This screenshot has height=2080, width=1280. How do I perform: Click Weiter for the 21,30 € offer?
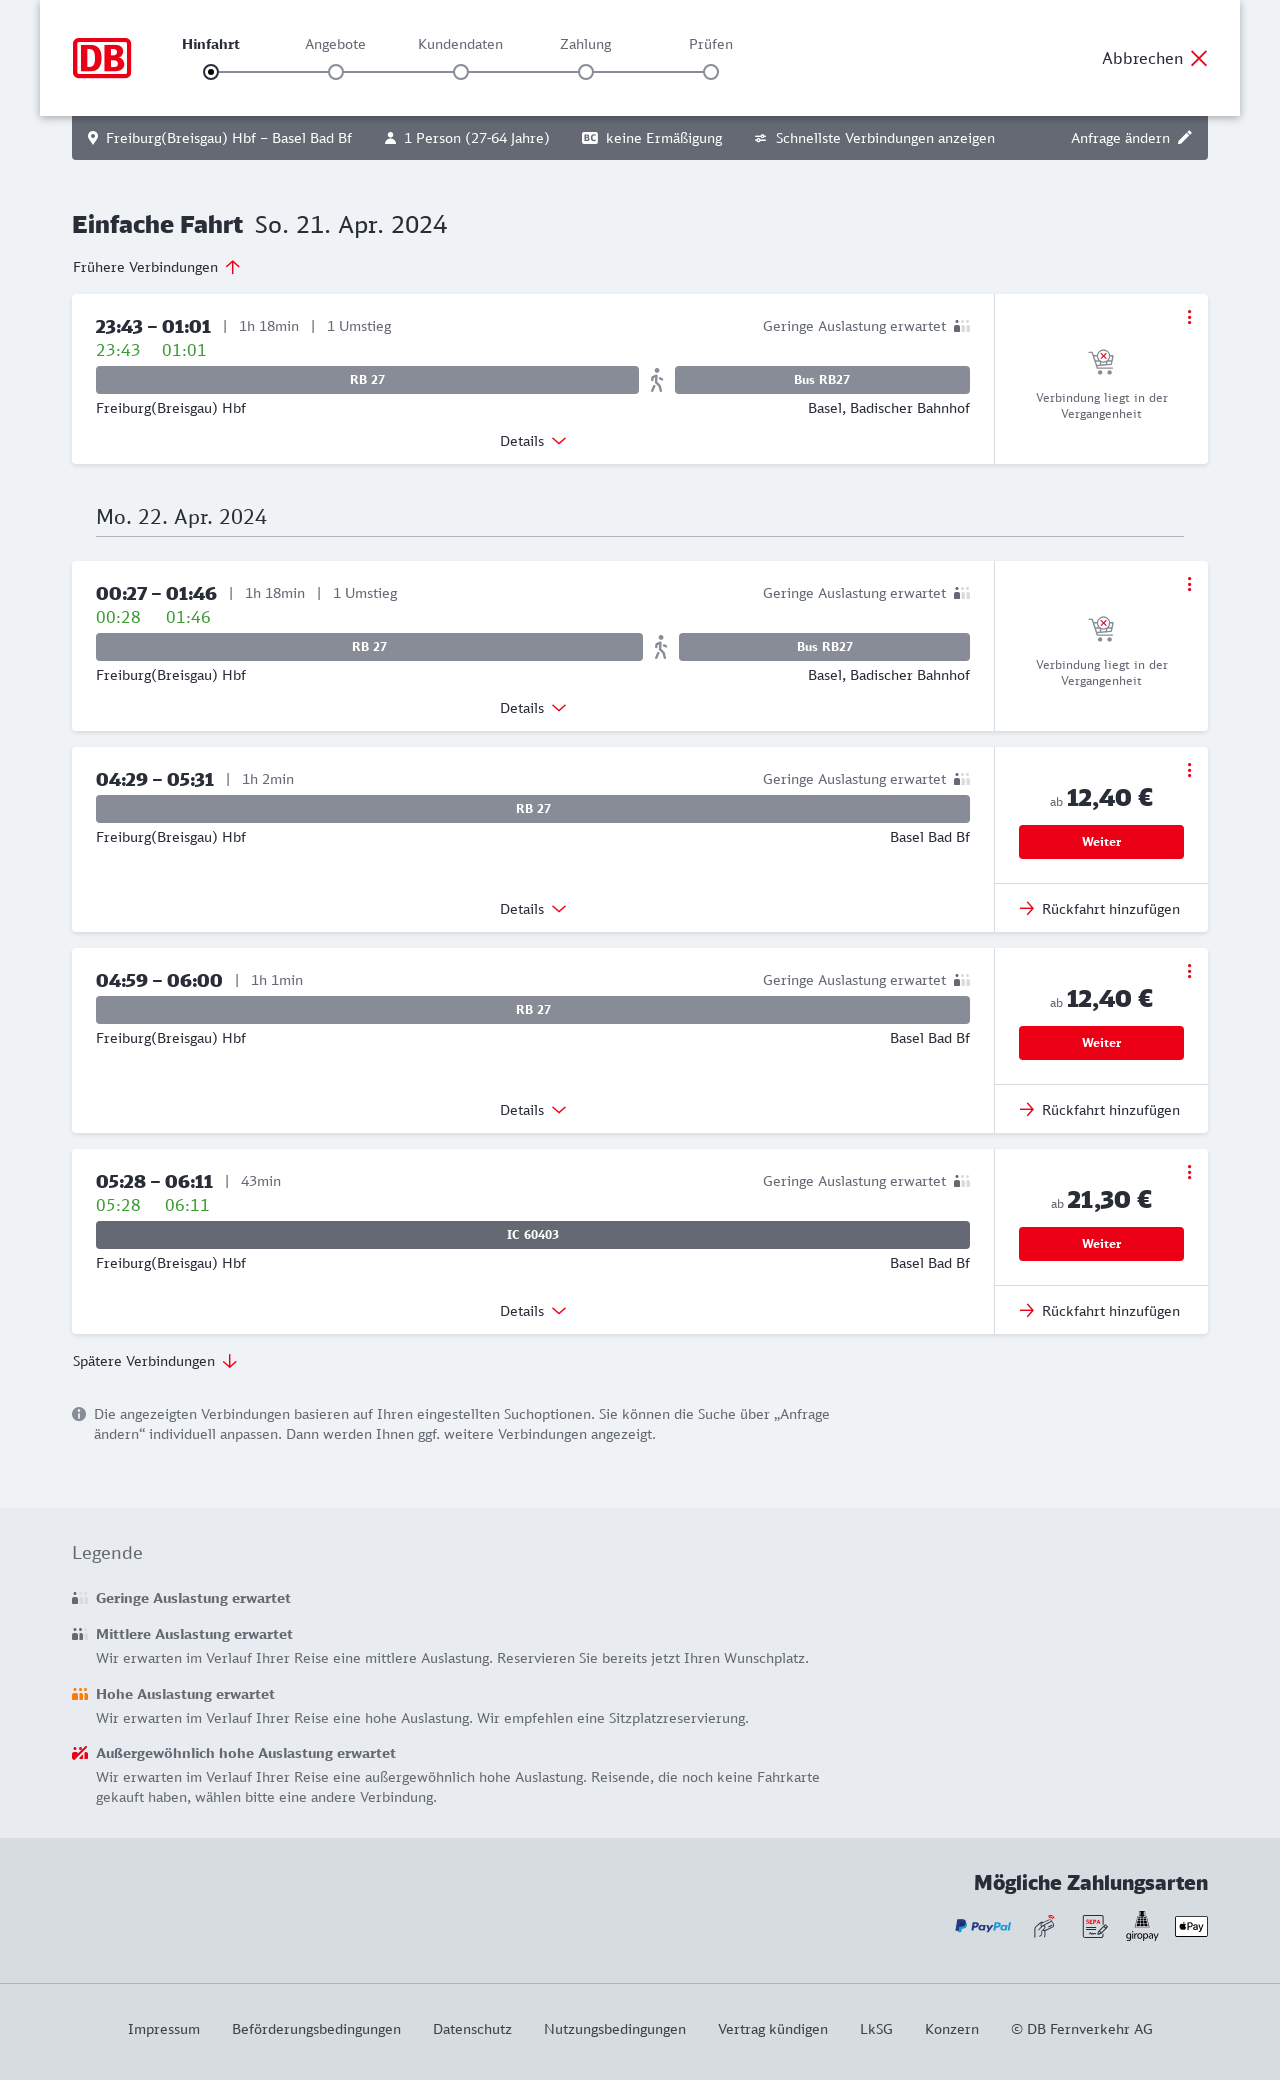1101,1244
